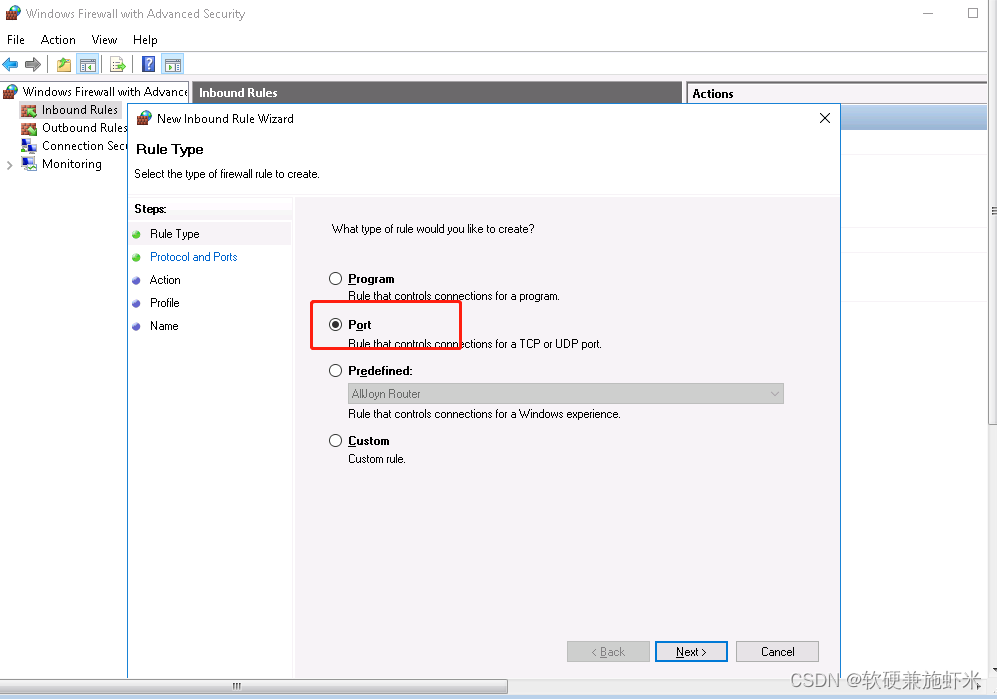Maximize the Windows Firewall main window

[x=973, y=13]
